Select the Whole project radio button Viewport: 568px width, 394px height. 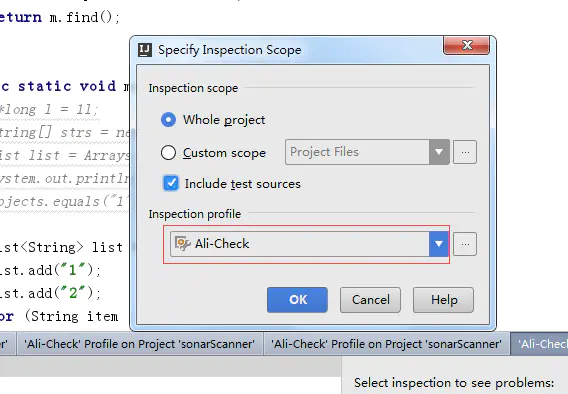tap(168, 120)
